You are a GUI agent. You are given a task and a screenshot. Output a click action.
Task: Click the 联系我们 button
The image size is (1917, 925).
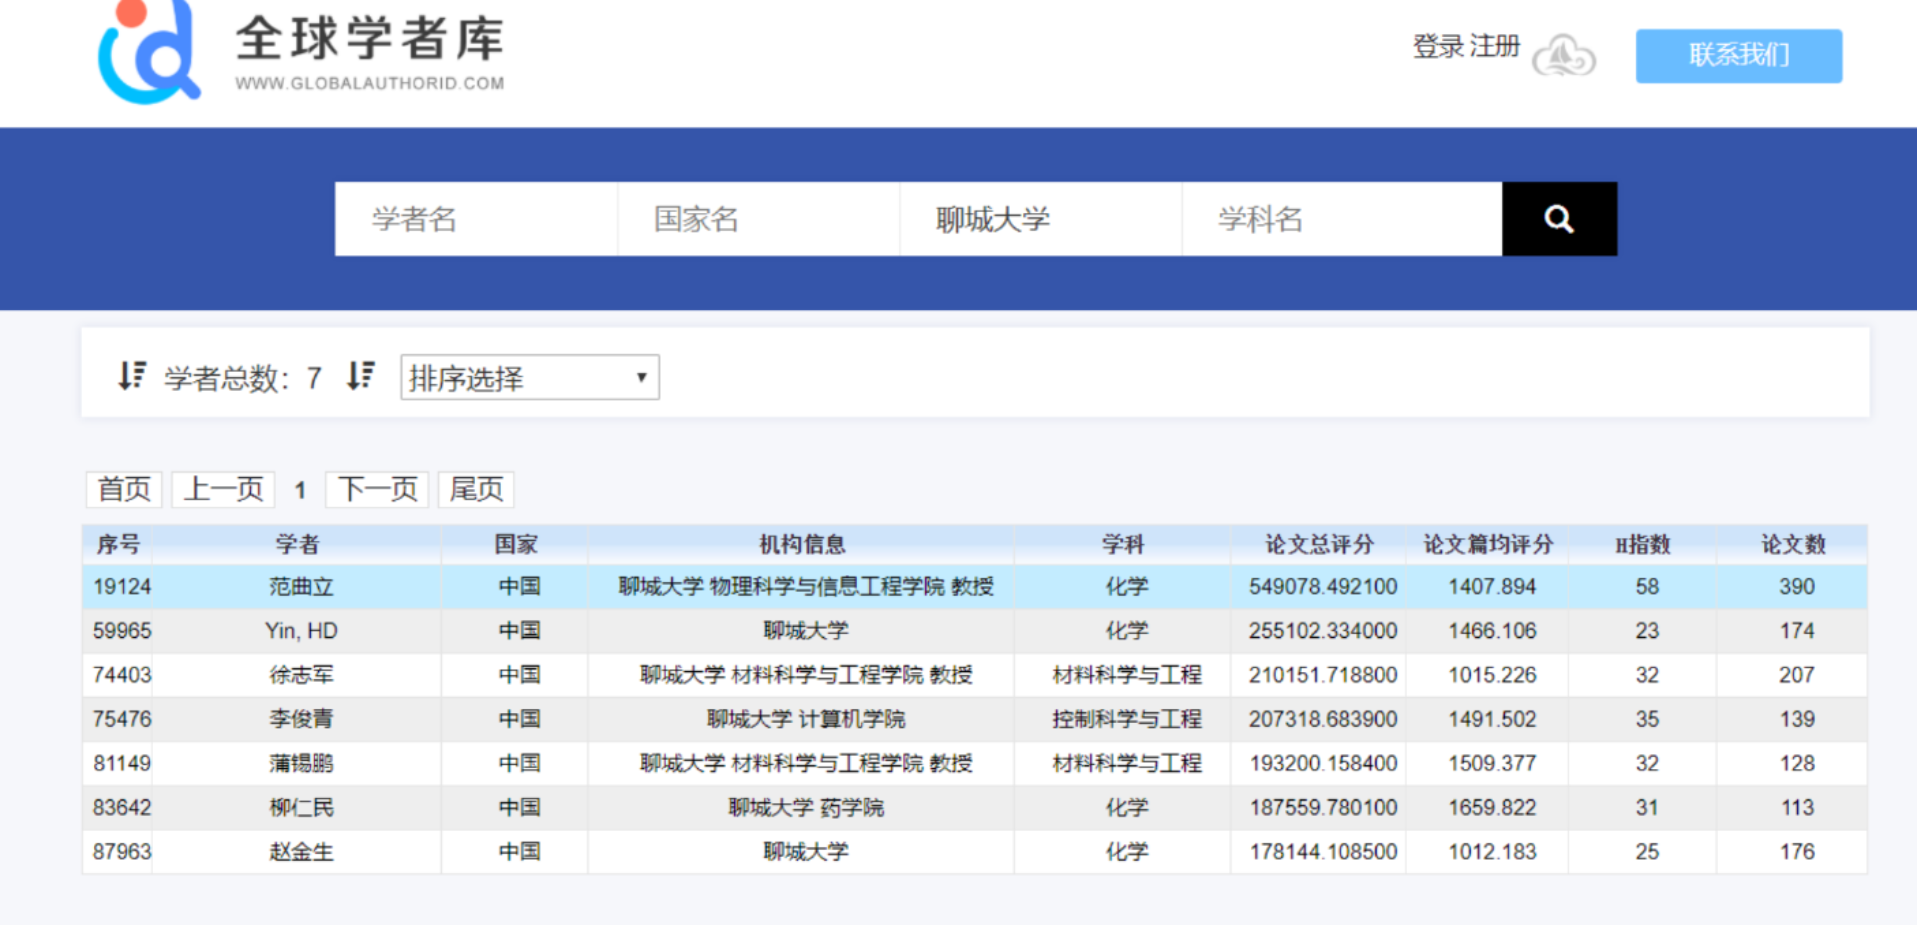coord(1737,56)
